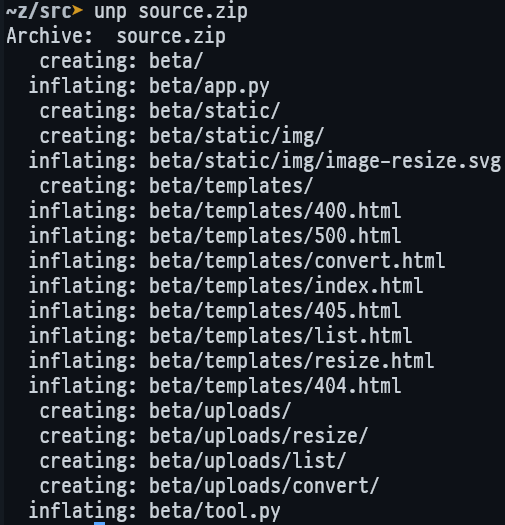Select beta/templates/index.html path
Image resolution: width=505 pixels, height=525 pixels.
(286, 286)
